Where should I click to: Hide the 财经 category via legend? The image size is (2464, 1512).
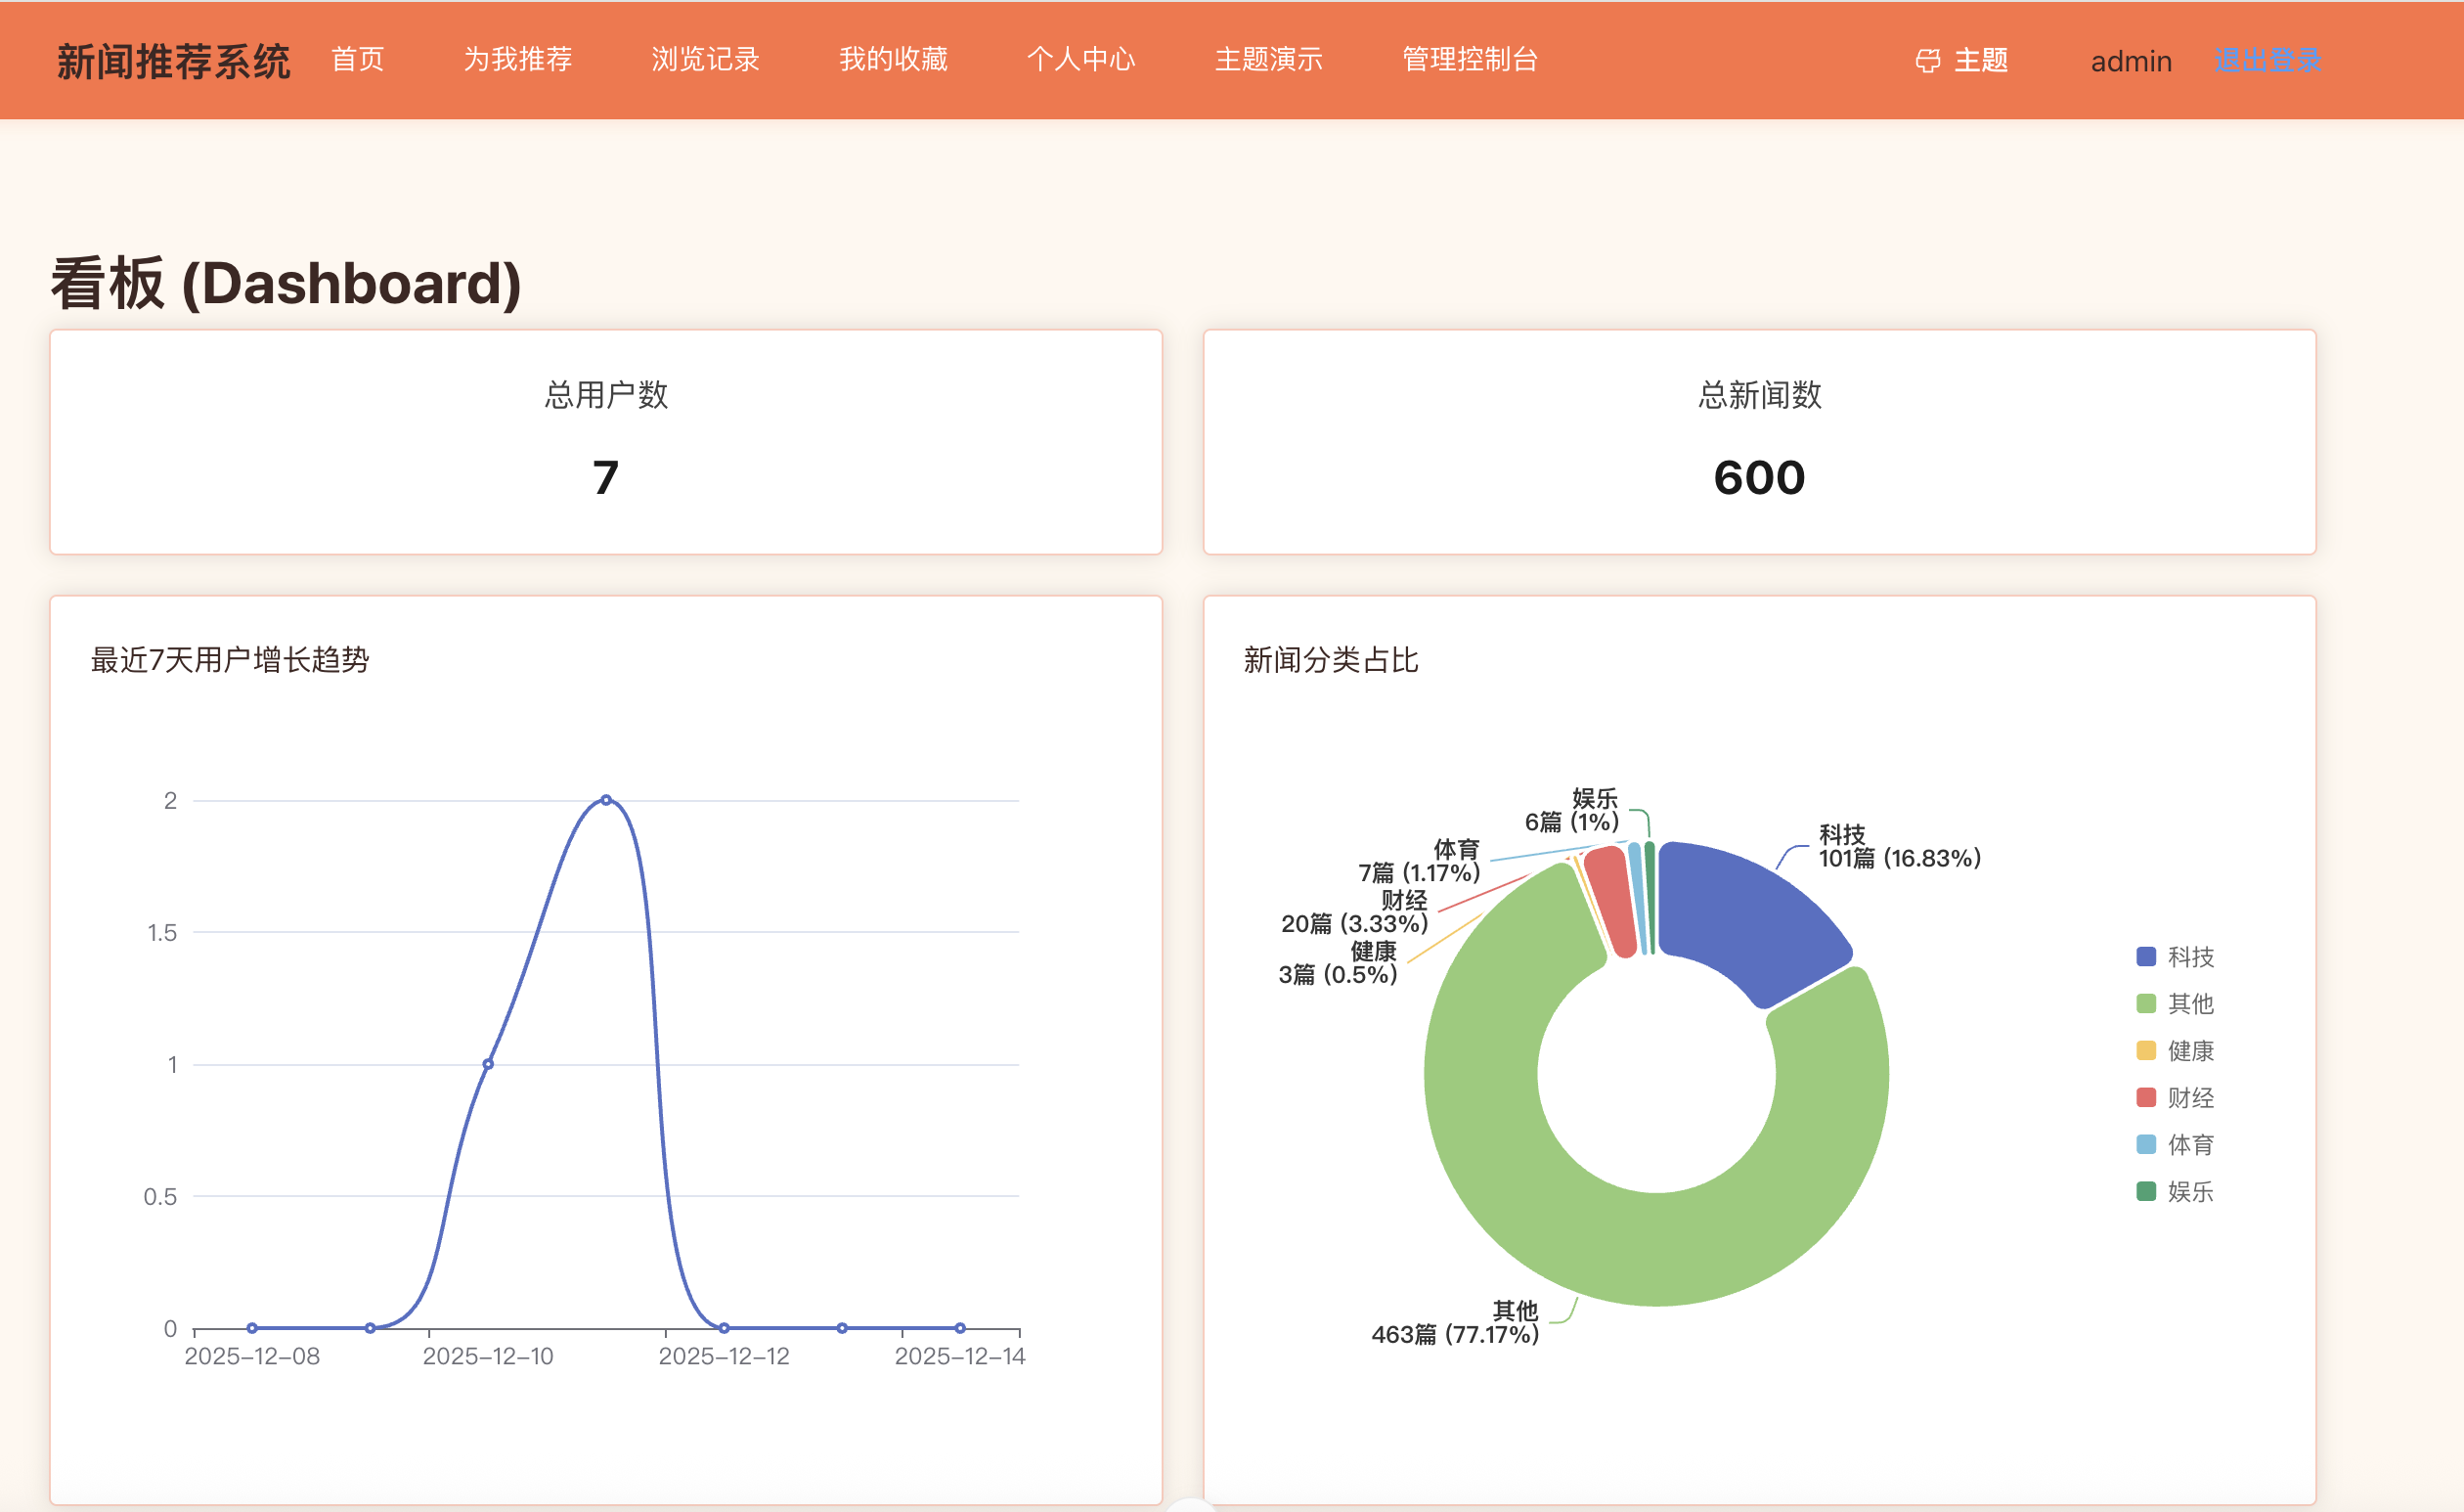pos(2190,1098)
